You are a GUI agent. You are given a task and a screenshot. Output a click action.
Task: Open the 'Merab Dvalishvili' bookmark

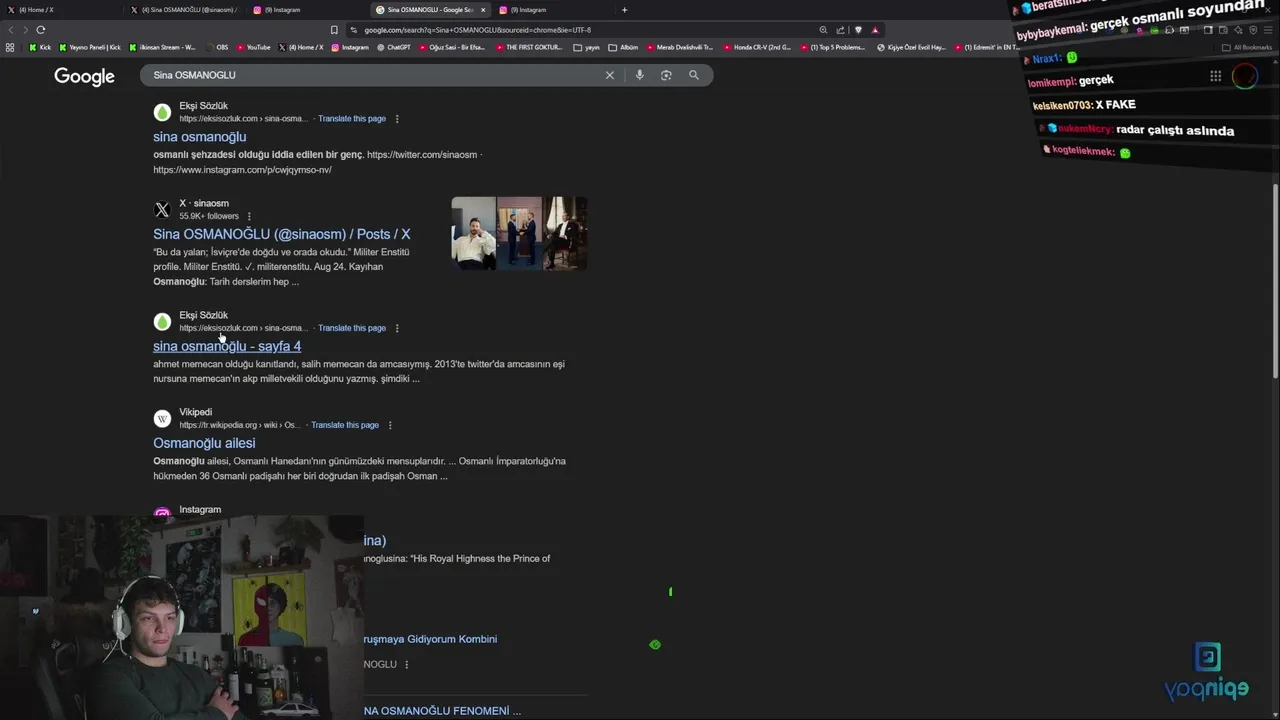click(x=680, y=47)
